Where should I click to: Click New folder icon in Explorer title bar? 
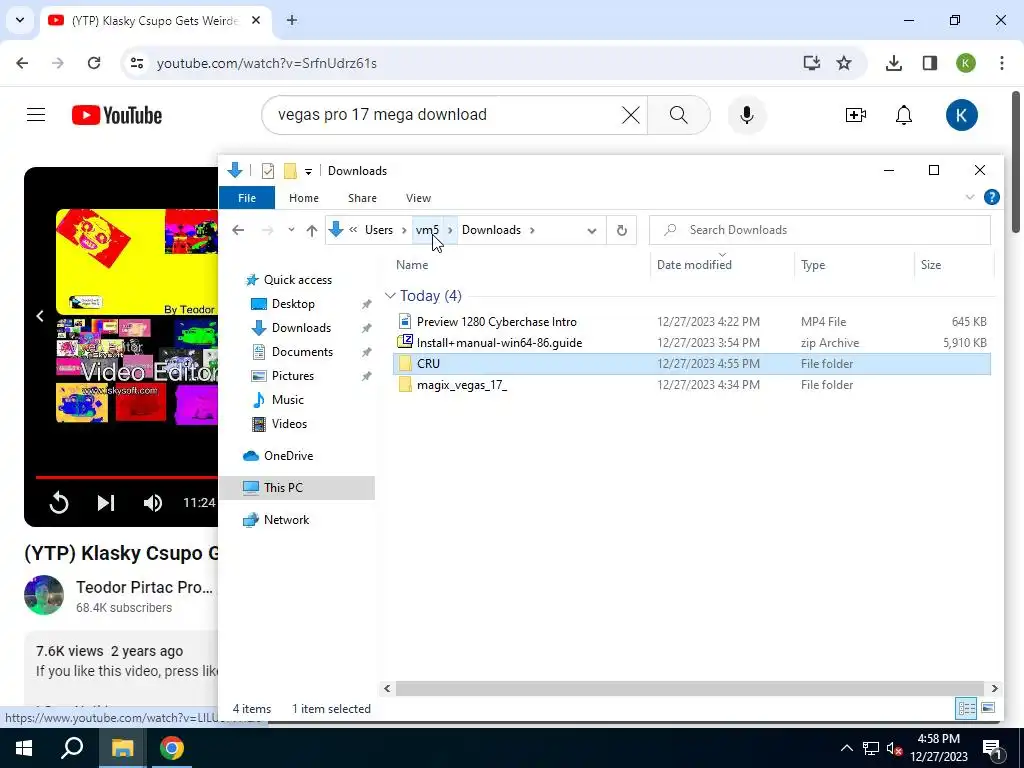point(290,171)
